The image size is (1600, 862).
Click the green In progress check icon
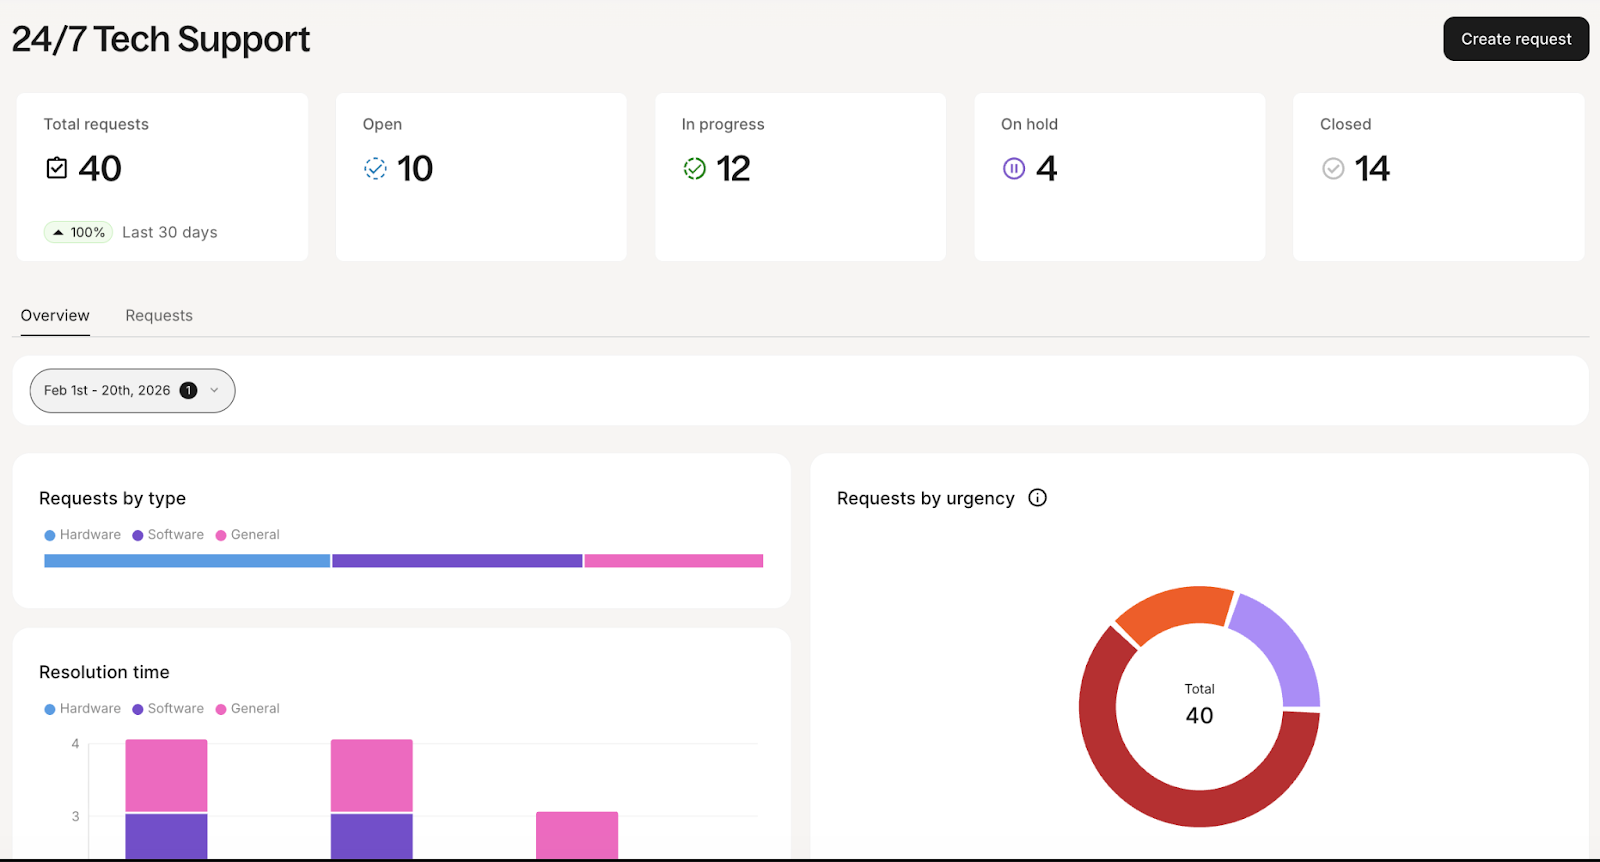point(694,169)
